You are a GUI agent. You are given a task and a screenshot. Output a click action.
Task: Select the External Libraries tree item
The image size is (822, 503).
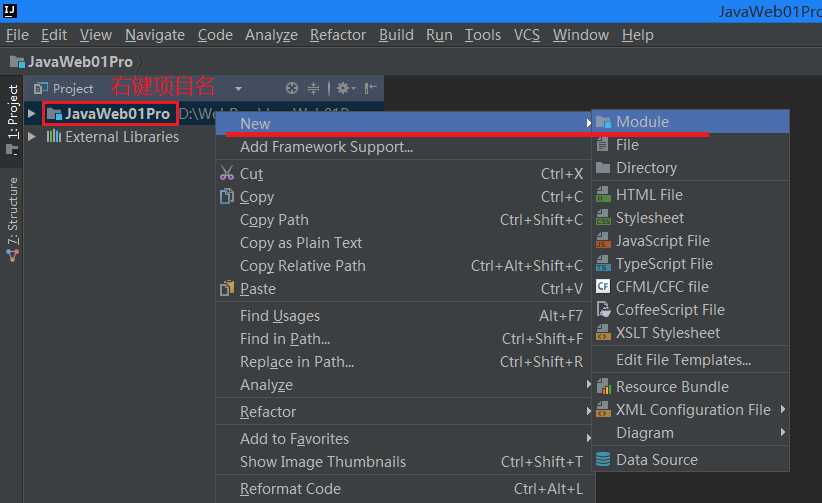click(113, 137)
